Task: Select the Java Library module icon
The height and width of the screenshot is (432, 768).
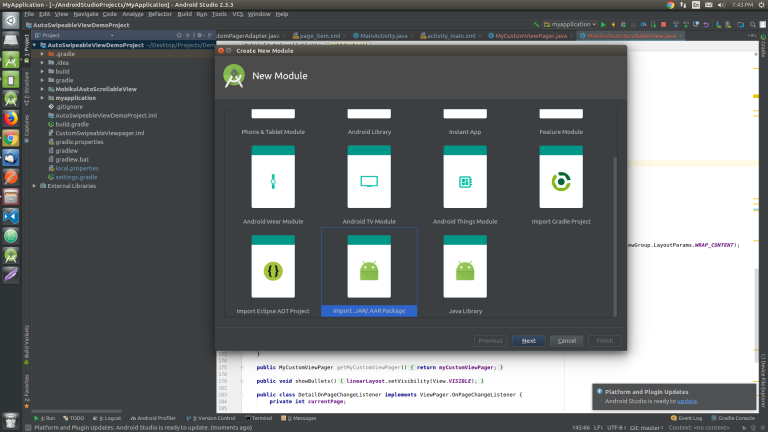Action: coord(465,270)
